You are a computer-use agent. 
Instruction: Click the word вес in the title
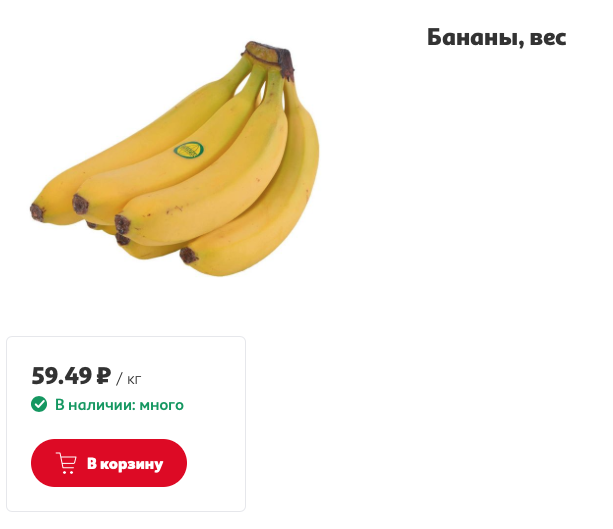point(548,38)
